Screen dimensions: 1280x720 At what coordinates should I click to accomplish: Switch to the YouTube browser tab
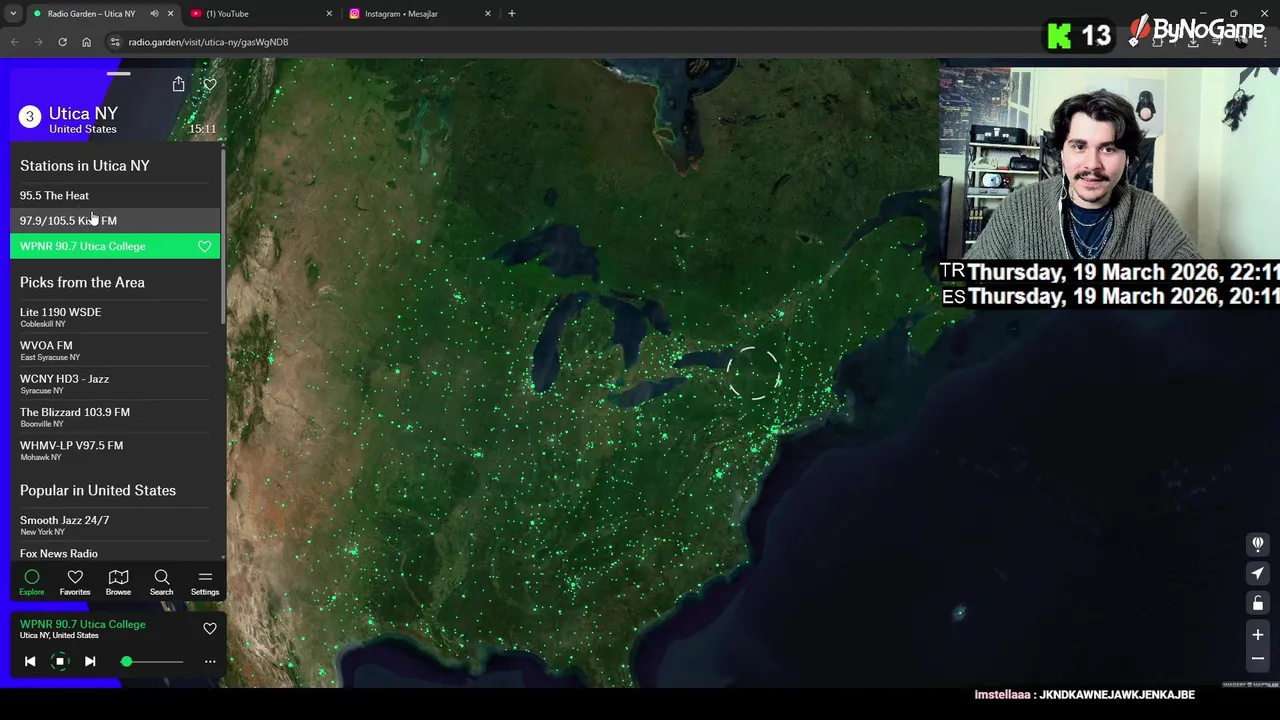click(x=260, y=14)
